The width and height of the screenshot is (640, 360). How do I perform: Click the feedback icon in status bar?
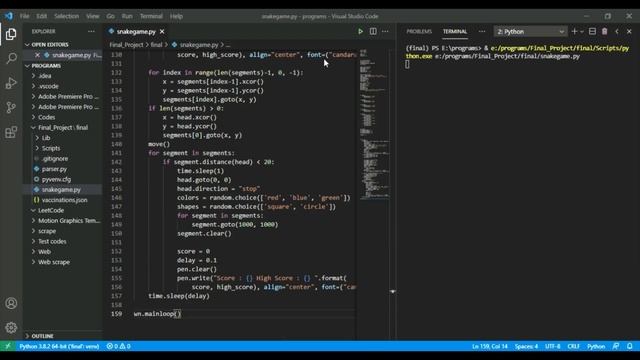tap(616, 346)
